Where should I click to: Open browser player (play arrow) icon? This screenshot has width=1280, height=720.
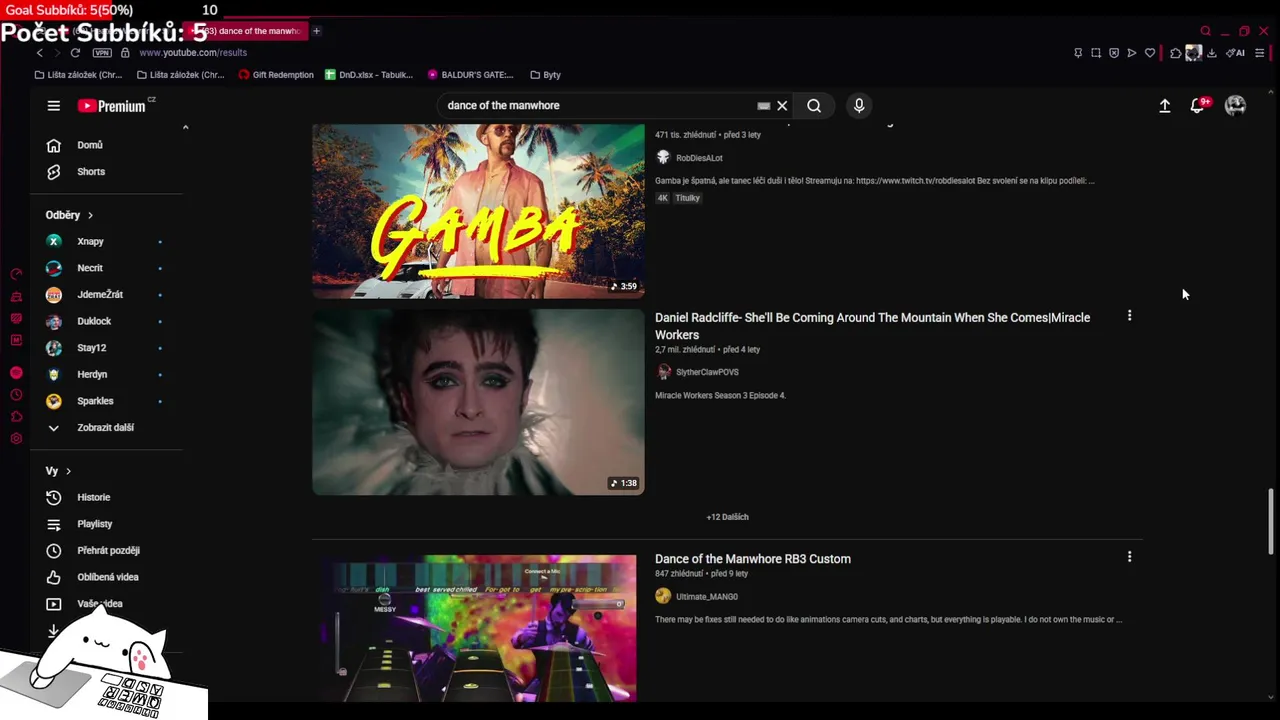(1132, 53)
